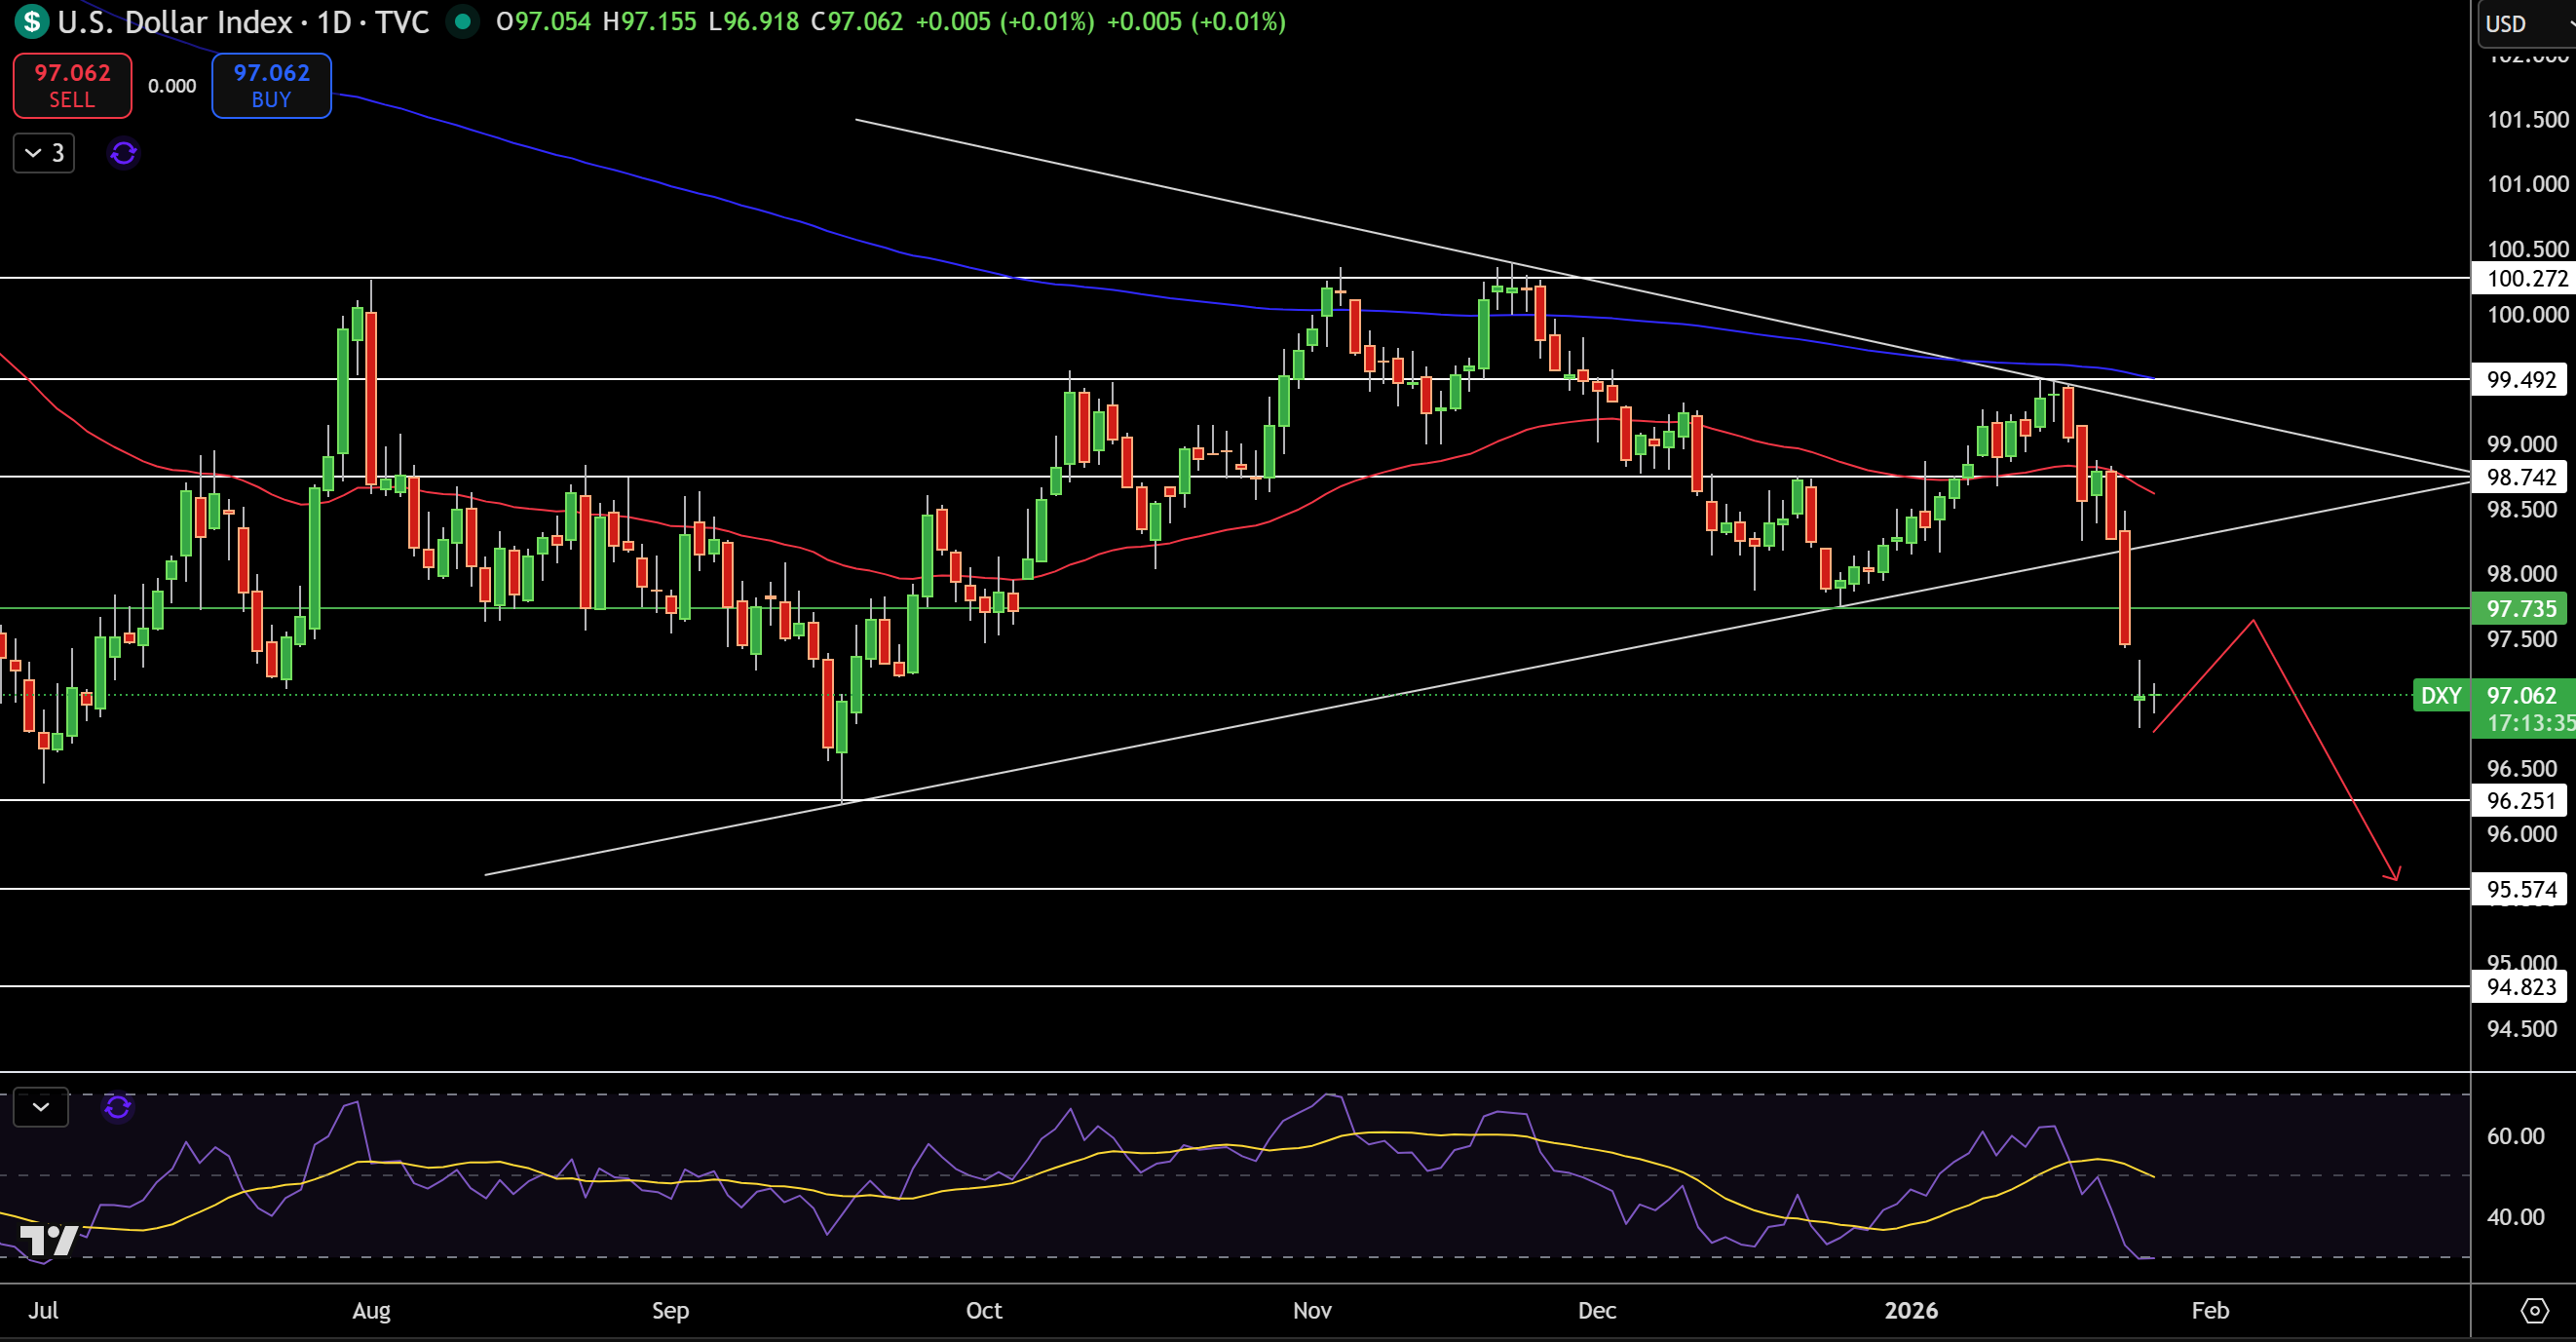This screenshot has width=2576, height=1342.
Task: Click the Dec label on the time axis
Action: (x=1597, y=1310)
